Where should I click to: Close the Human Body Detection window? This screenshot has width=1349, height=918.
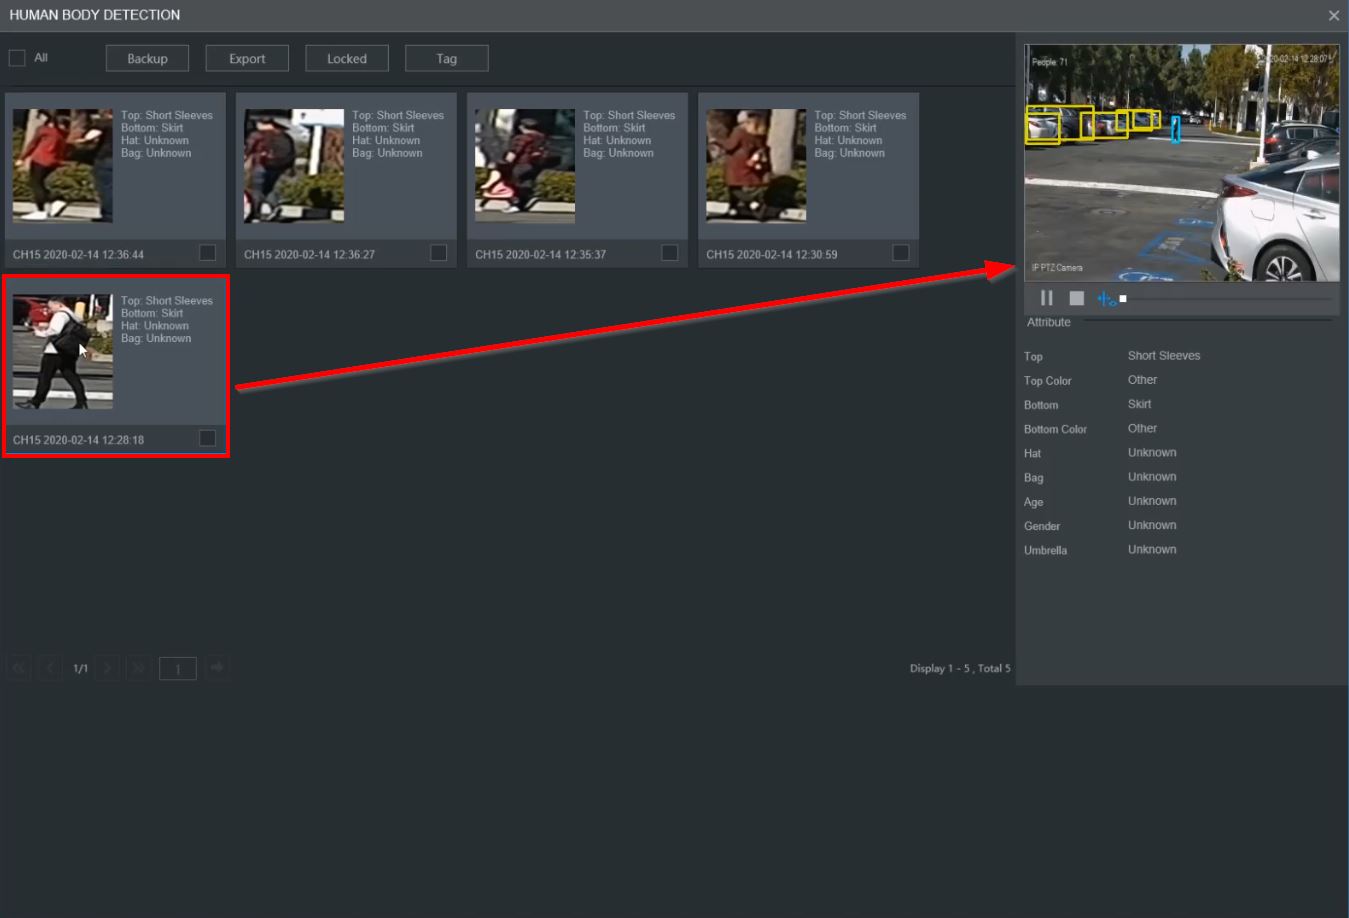[x=1333, y=15]
